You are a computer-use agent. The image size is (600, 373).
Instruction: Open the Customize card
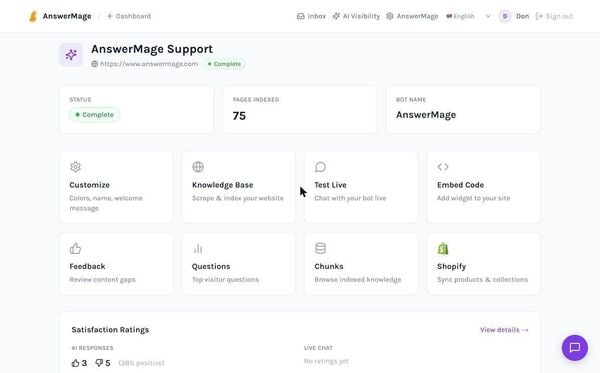click(x=116, y=187)
